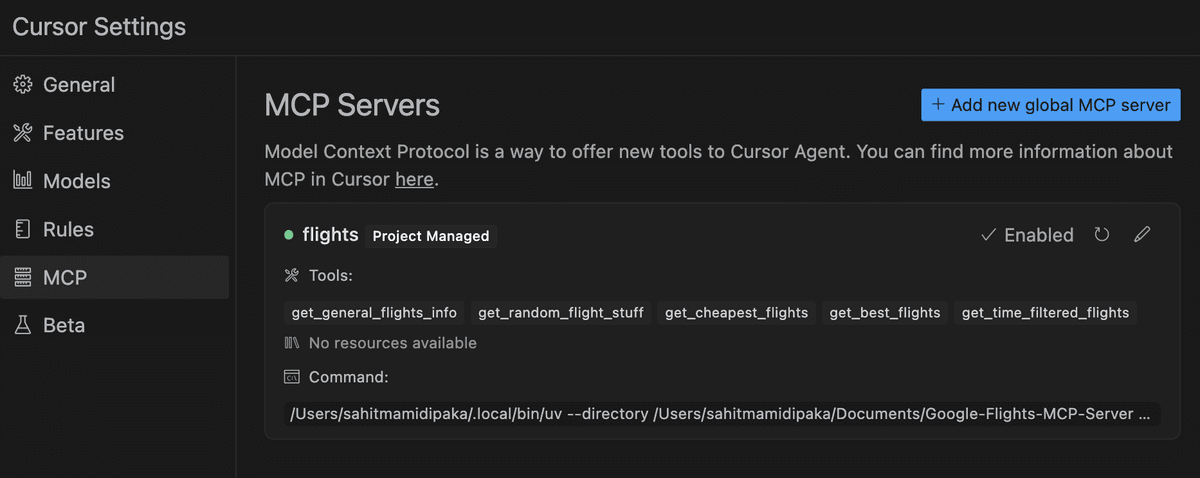Image resolution: width=1200 pixels, height=478 pixels.
Task: Click the General gear icon
Action: [x=22, y=85]
